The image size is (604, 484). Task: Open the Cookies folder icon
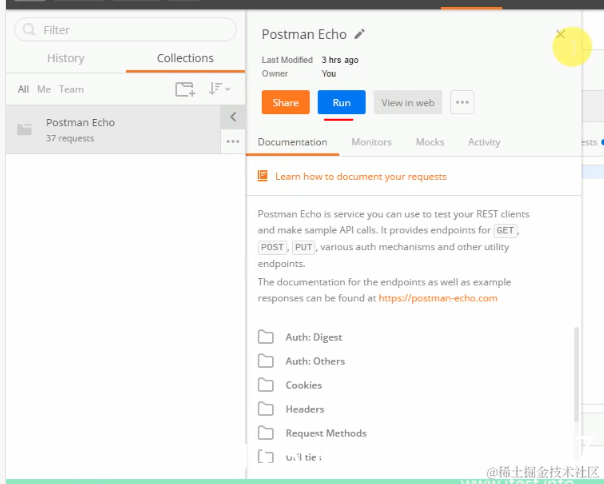(x=266, y=385)
